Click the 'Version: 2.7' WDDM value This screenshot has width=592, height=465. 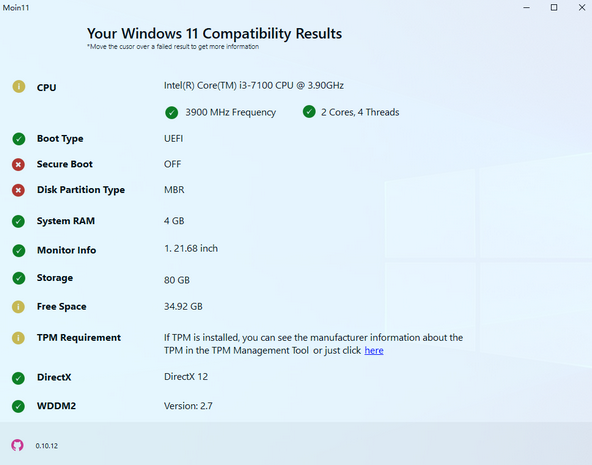click(x=188, y=406)
